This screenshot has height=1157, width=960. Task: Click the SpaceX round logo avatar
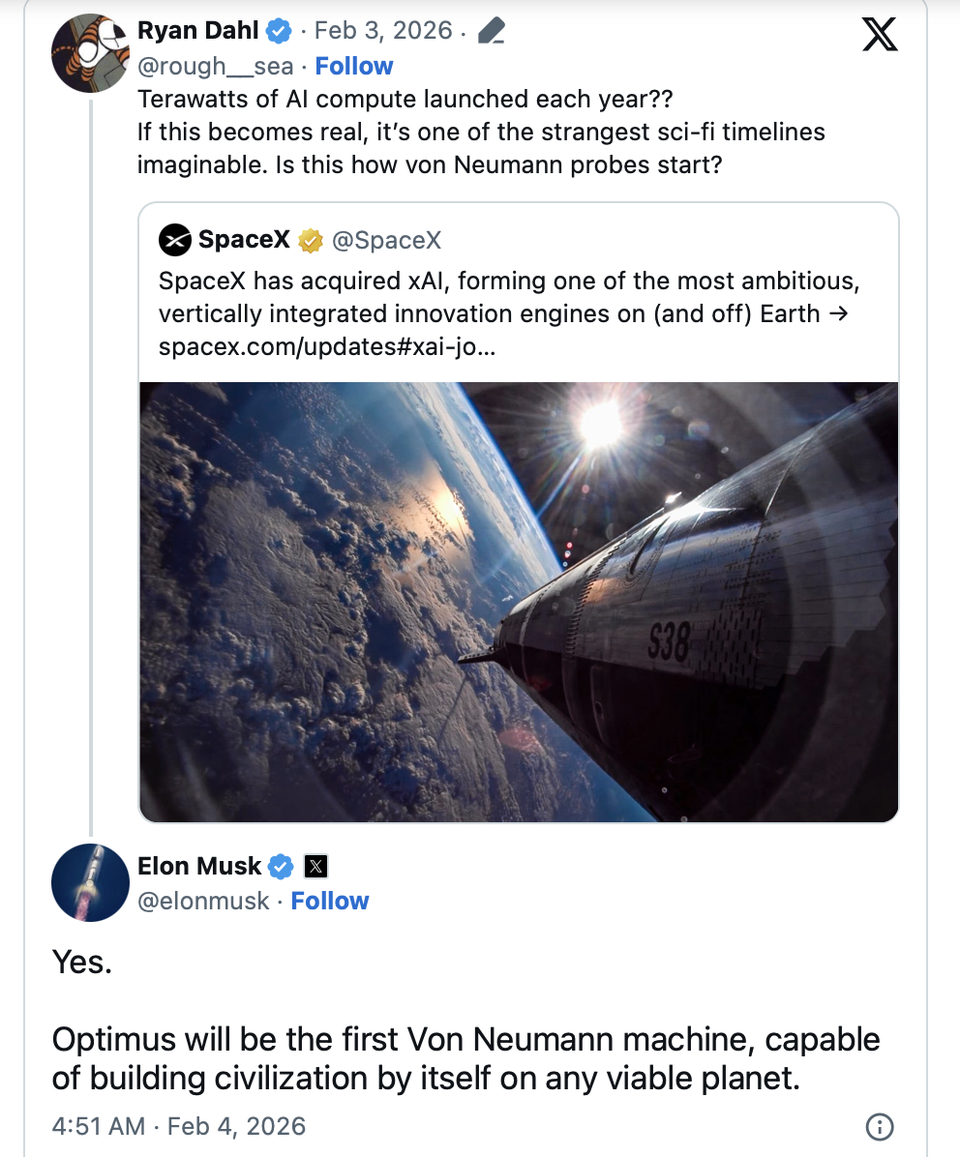(x=175, y=241)
